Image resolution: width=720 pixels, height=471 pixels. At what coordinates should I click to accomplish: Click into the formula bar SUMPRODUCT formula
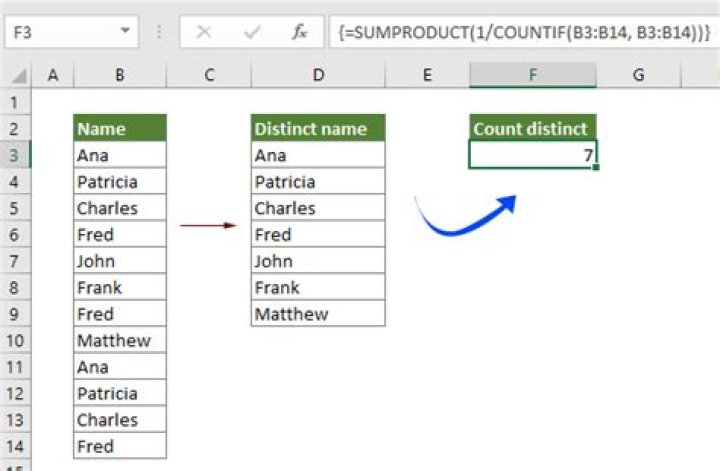click(x=524, y=32)
